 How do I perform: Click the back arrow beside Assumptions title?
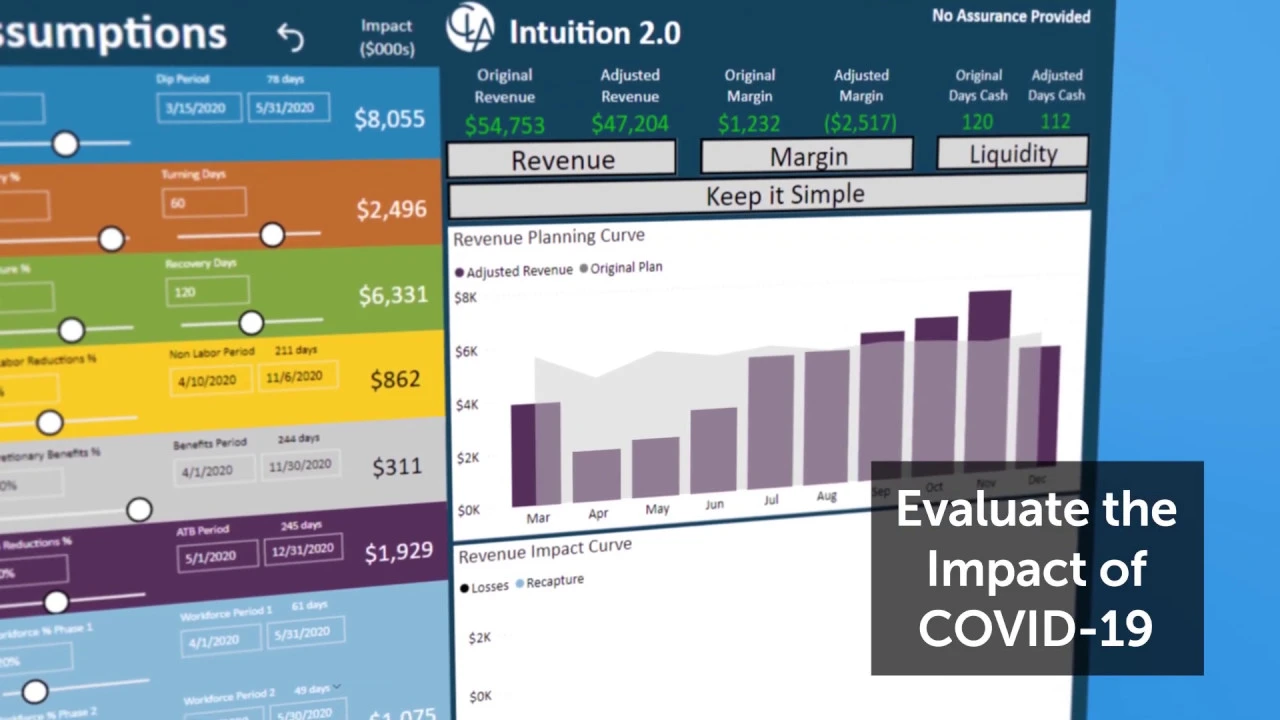coord(290,37)
